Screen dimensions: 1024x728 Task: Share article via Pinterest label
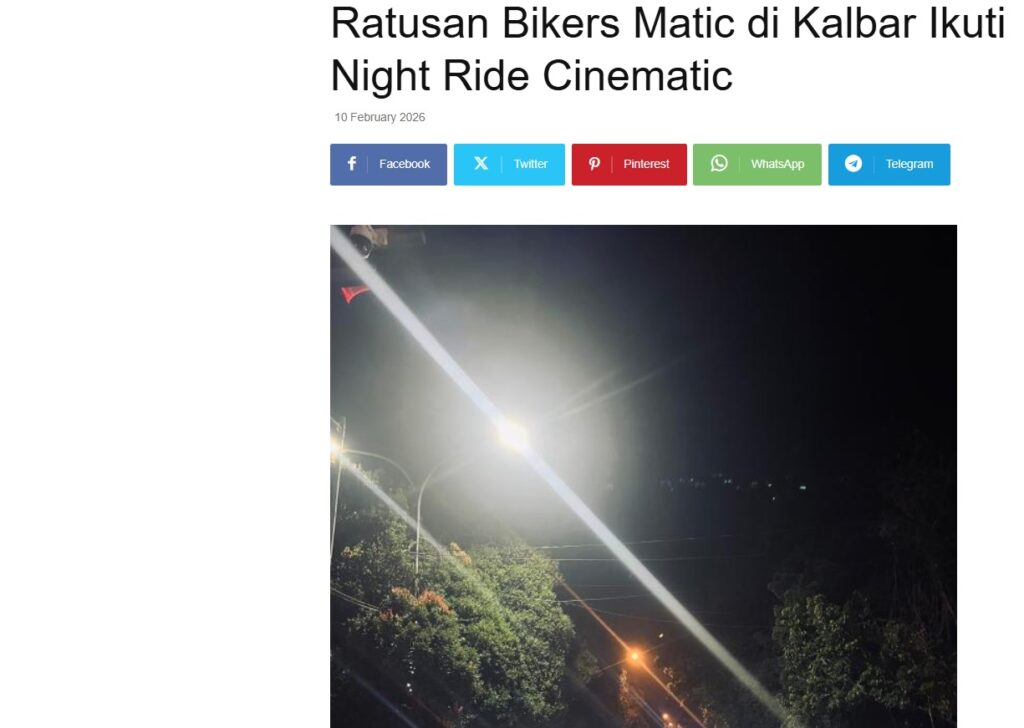(x=646, y=164)
